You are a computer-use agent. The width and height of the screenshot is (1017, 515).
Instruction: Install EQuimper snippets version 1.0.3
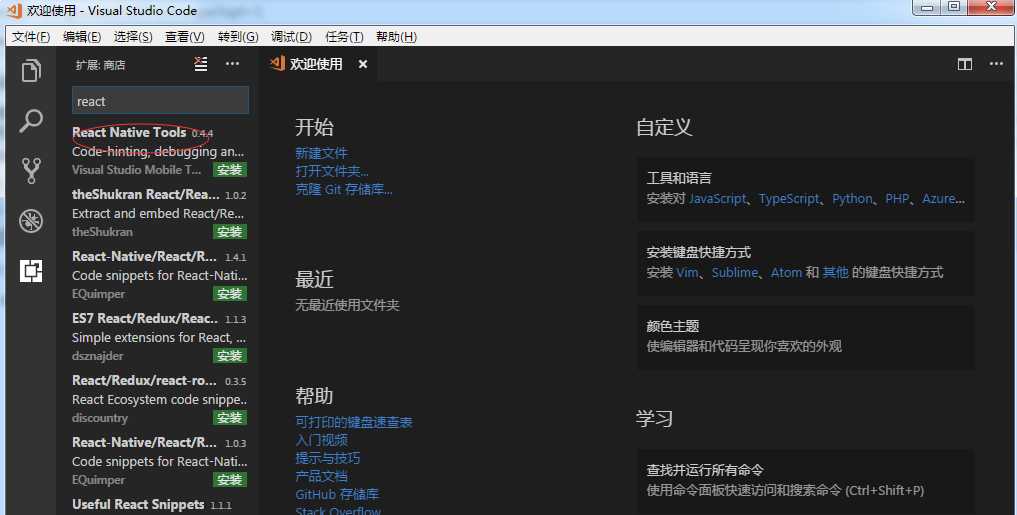pos(230,479)
